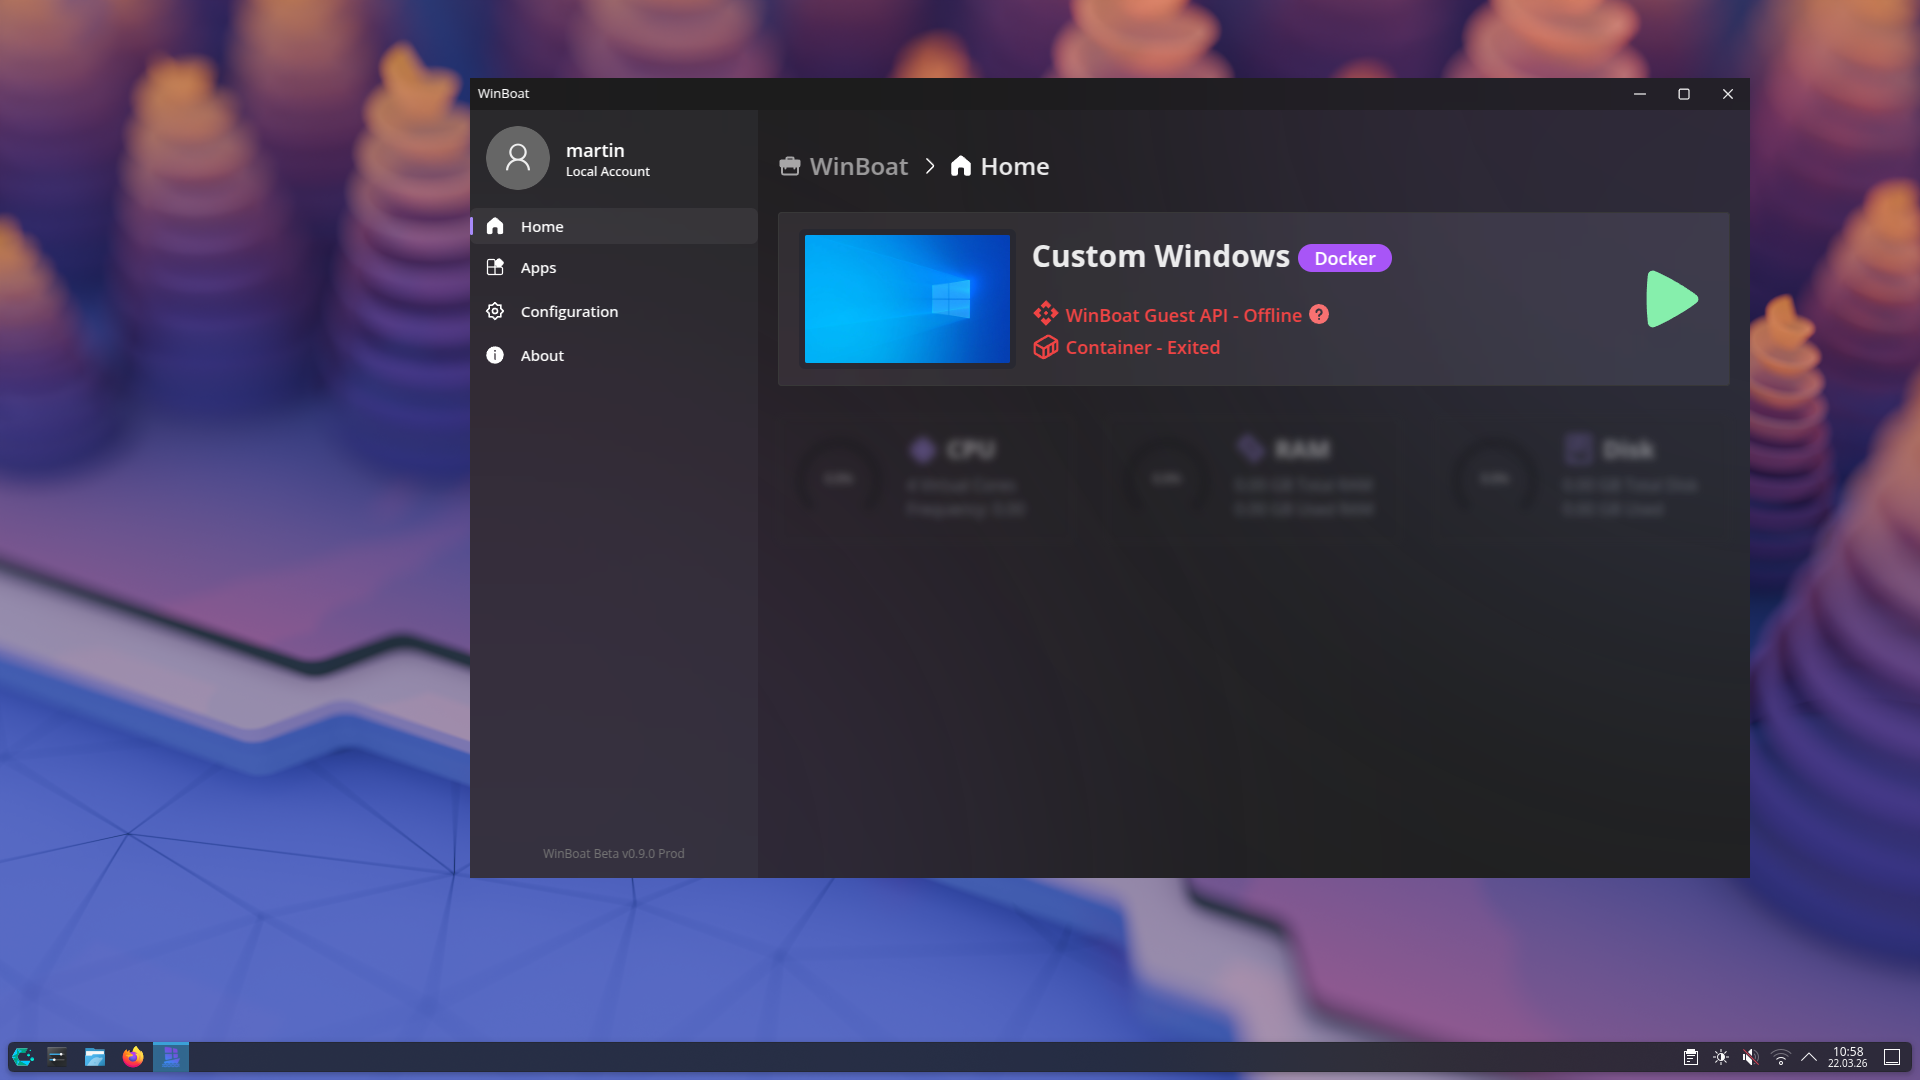The image size is (1920, 1080).
Task: Click the Windows desktop preview thumbnail
Action: 907,299
